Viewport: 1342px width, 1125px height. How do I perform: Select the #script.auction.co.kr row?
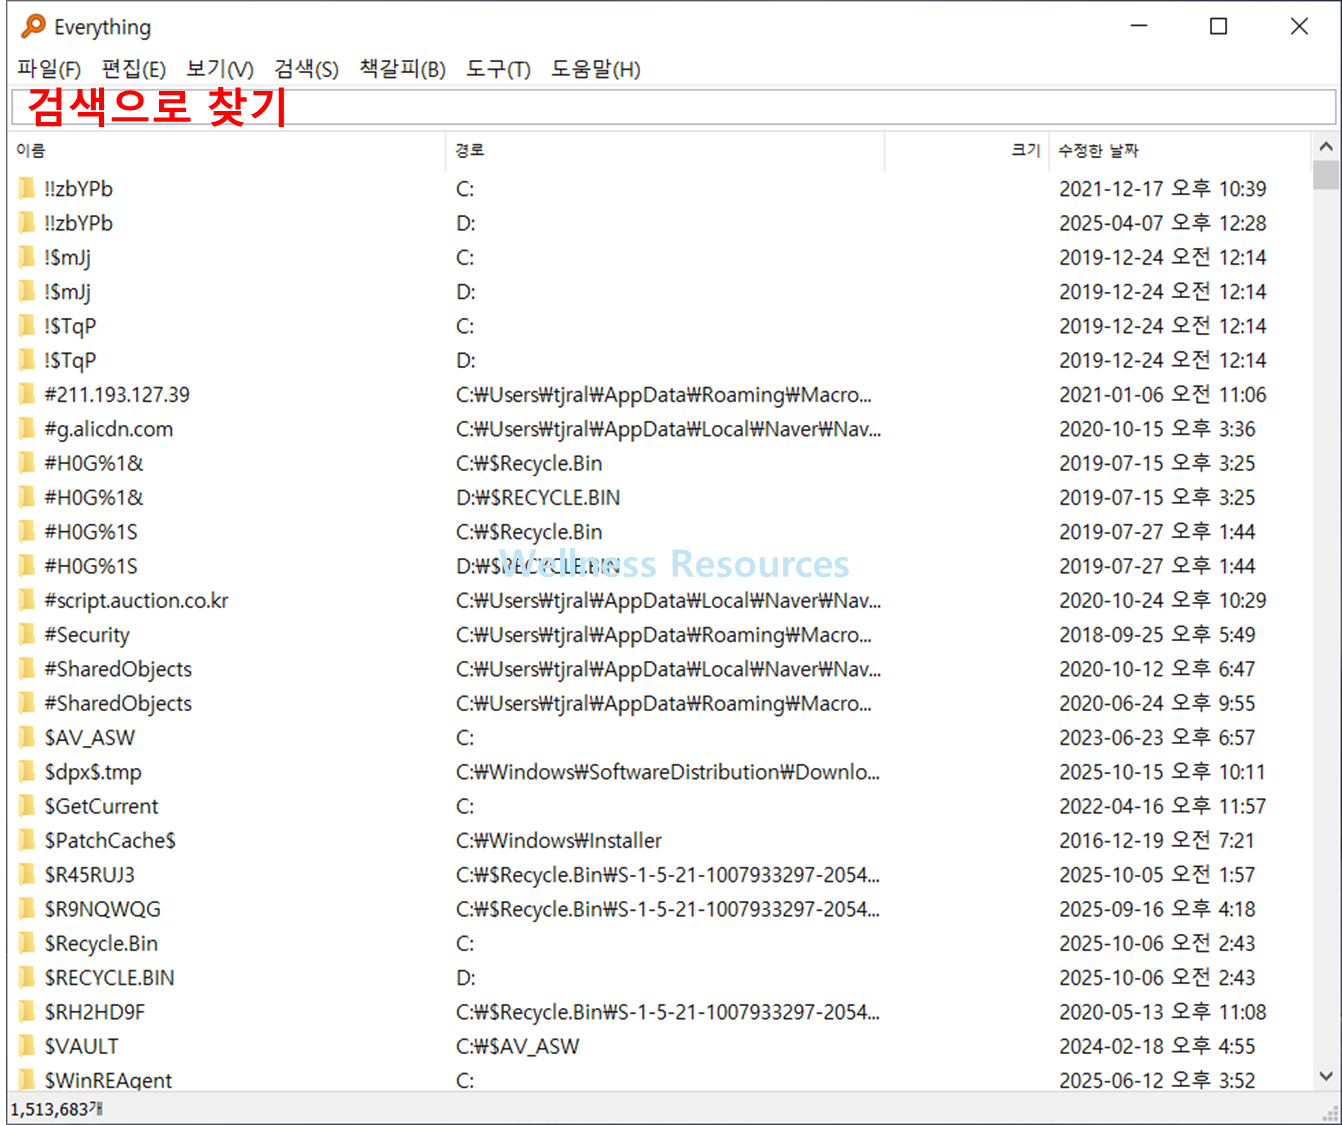(136, 600)
